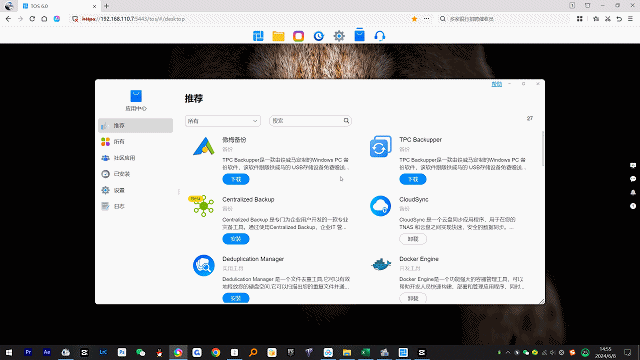Click the Centralized Backup app icon
Image resolution: width=640 pixels, height=360 pixels.
click(x=203, y=205)
